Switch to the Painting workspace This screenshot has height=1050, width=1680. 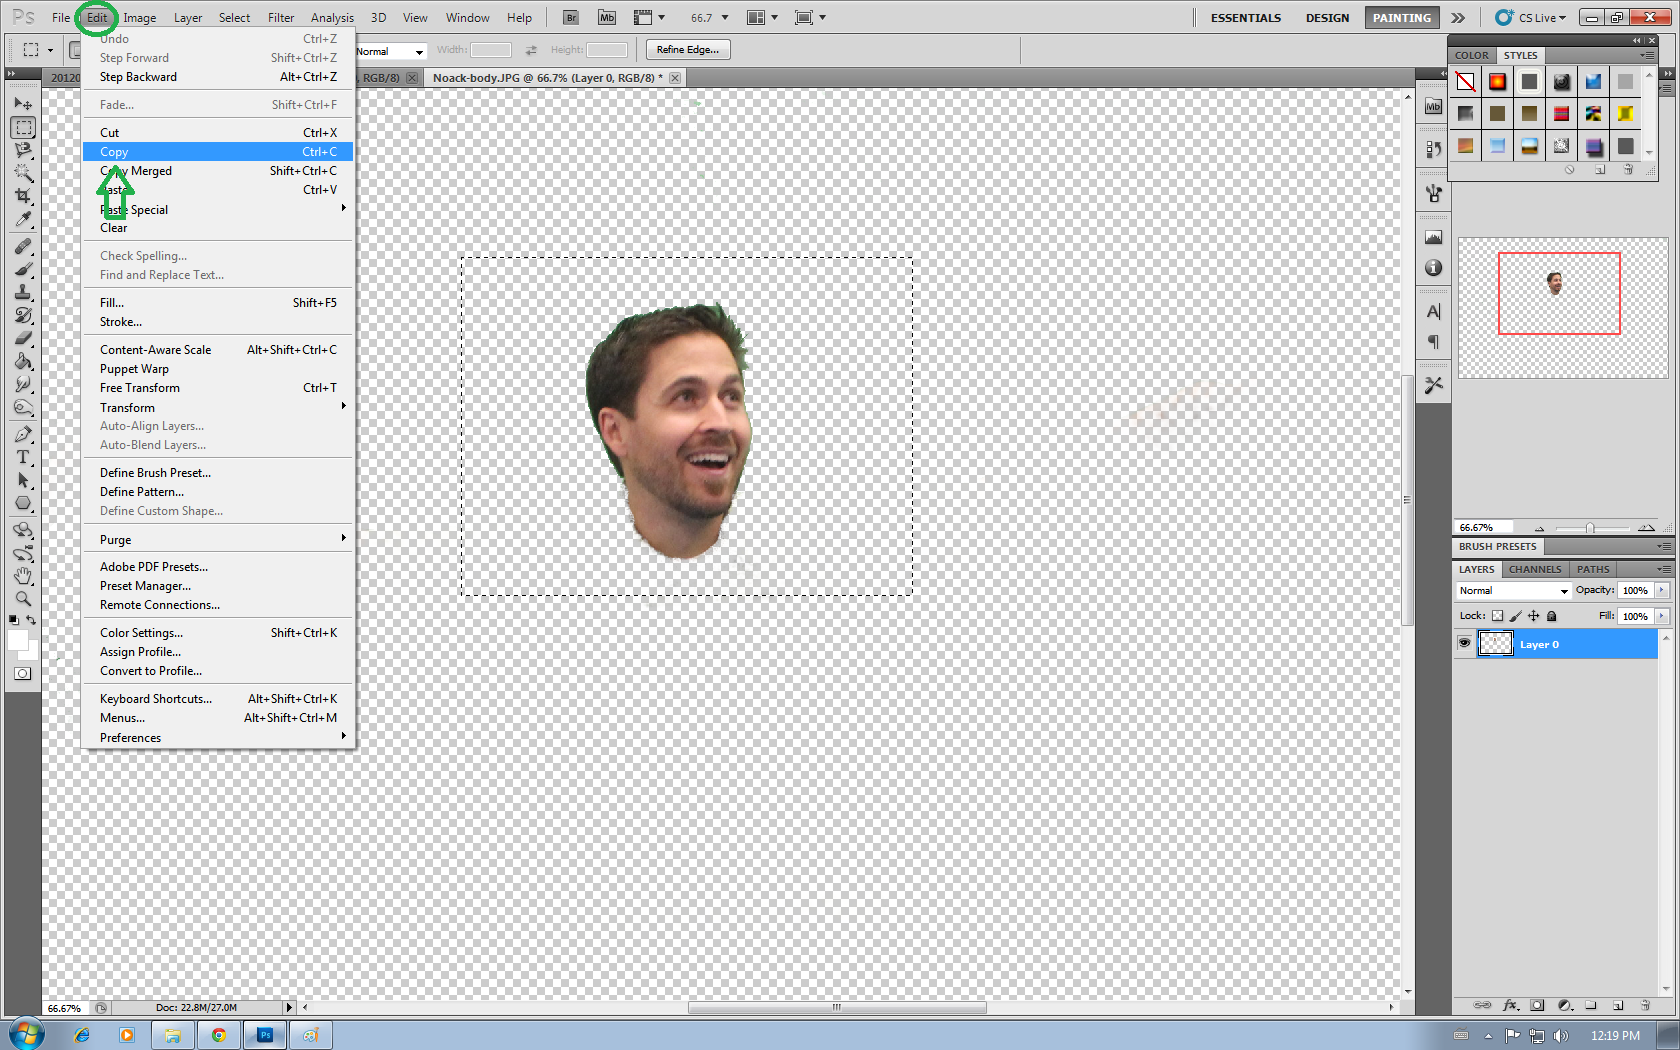1401,17
